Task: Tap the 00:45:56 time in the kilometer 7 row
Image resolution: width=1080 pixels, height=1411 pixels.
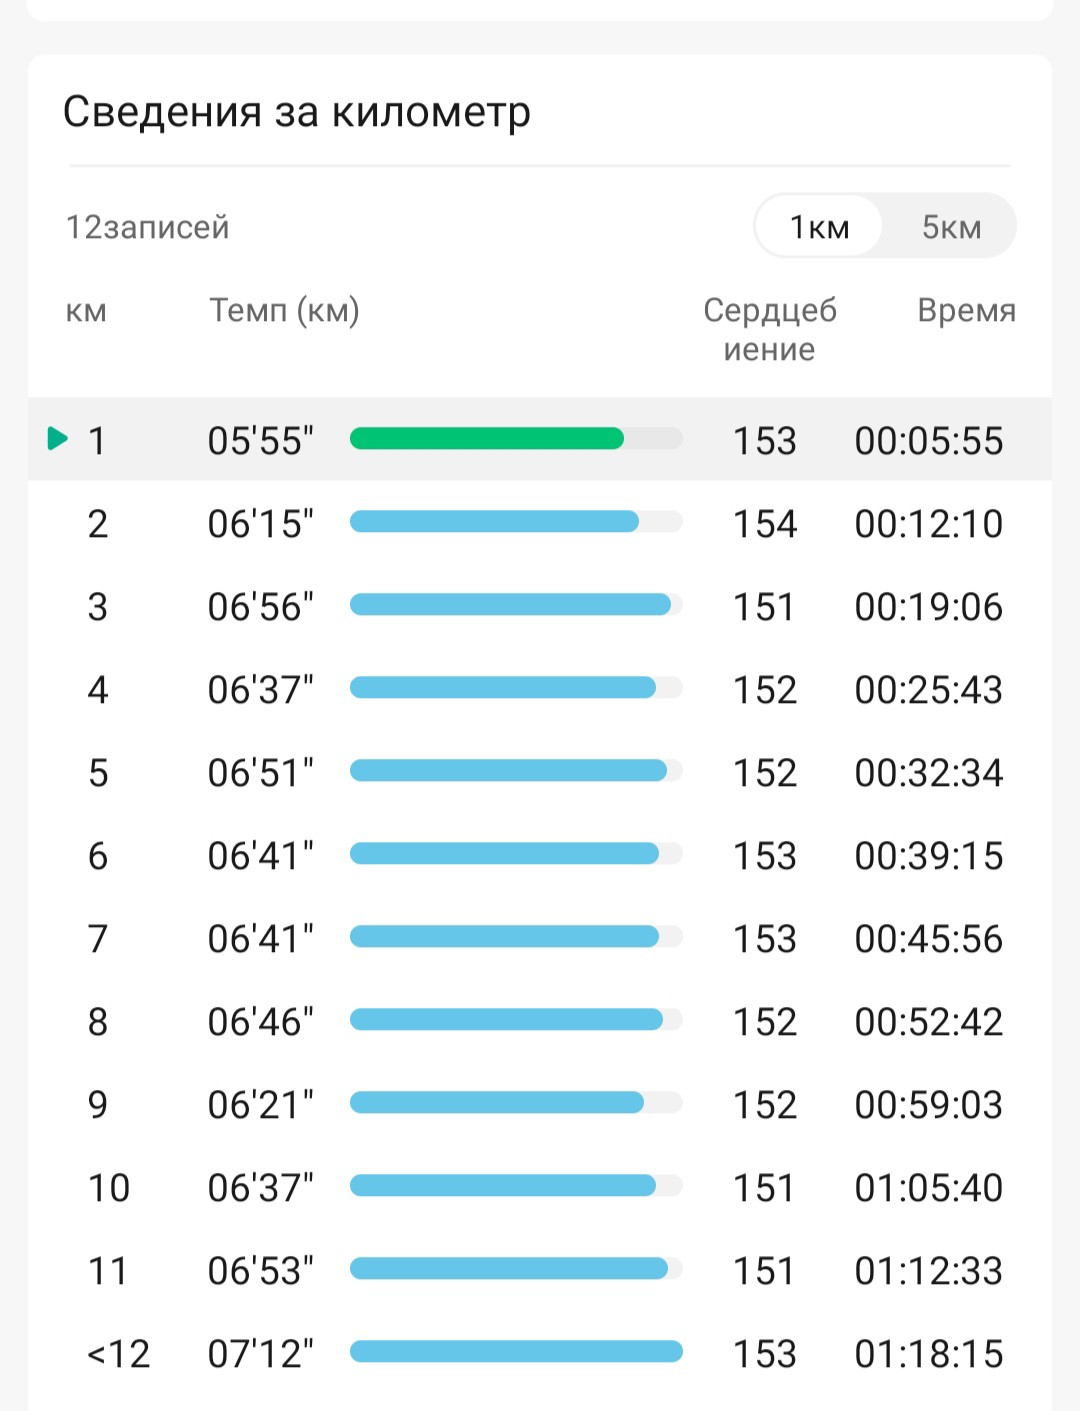Action: click(x=928, y=939)
